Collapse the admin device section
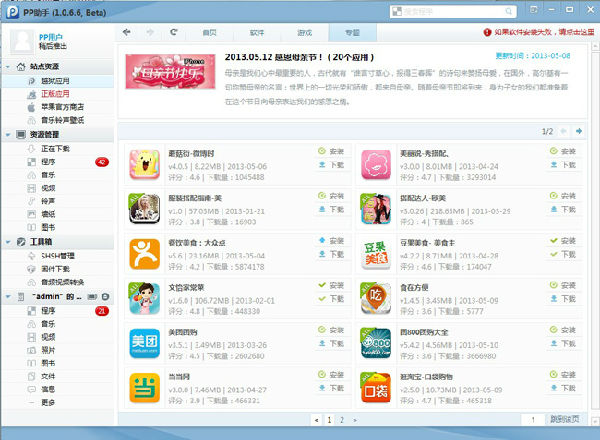Image resolution: width=600 pixels, height=440 pixels. tap(8, 297)
